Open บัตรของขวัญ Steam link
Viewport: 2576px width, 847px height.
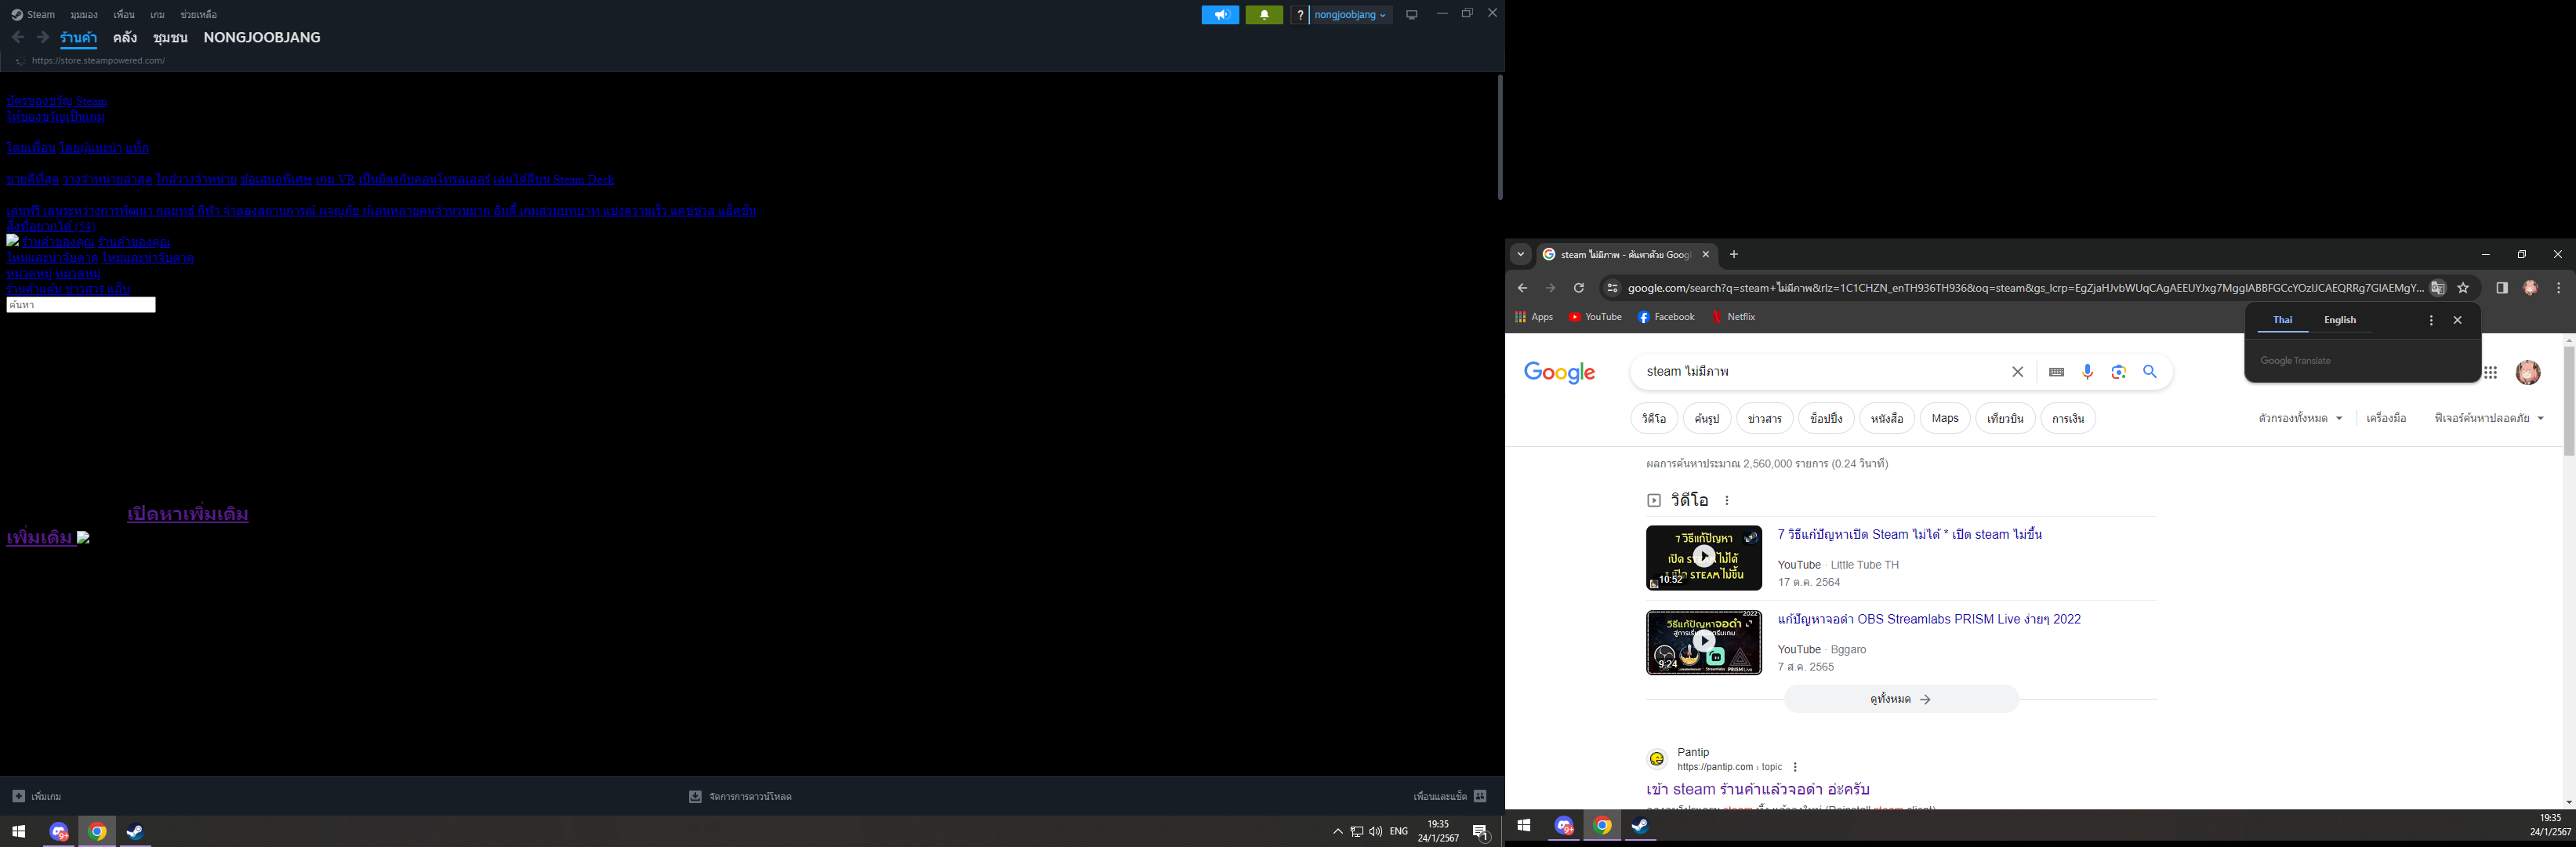click(x=57, y=101)
